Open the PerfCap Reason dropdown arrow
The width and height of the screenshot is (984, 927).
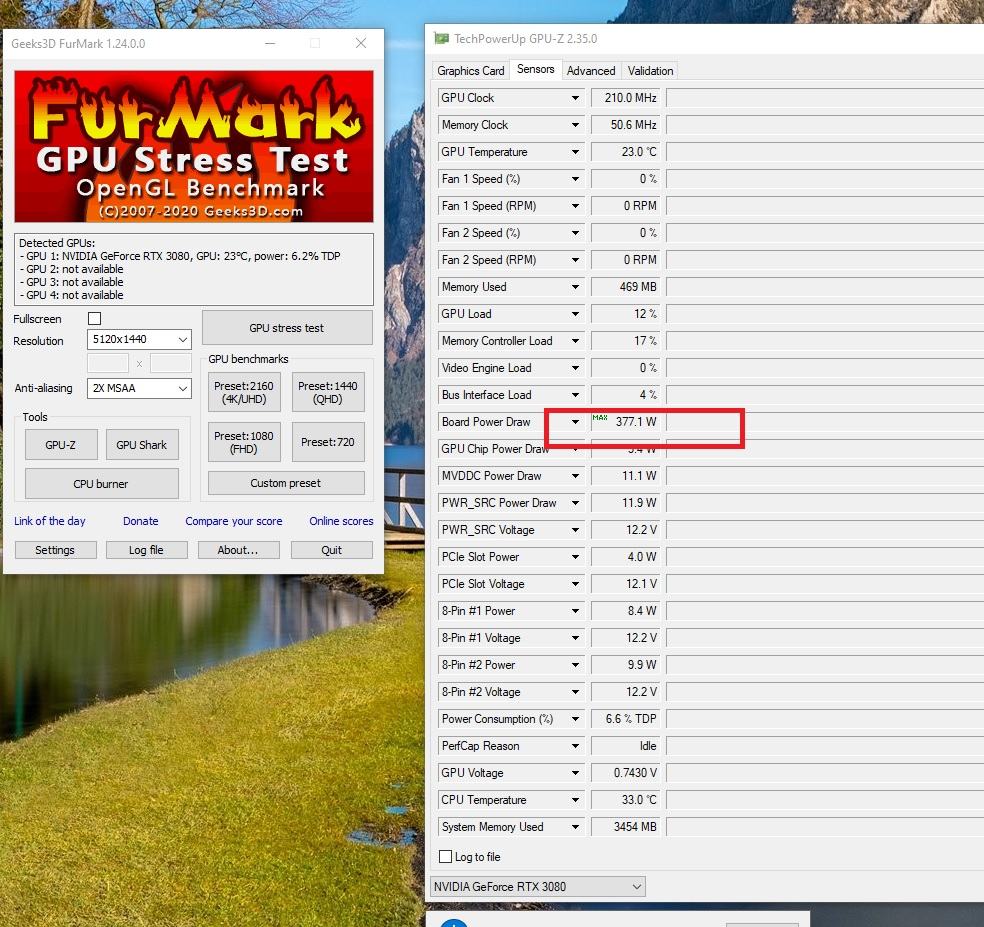pos(575,746)
